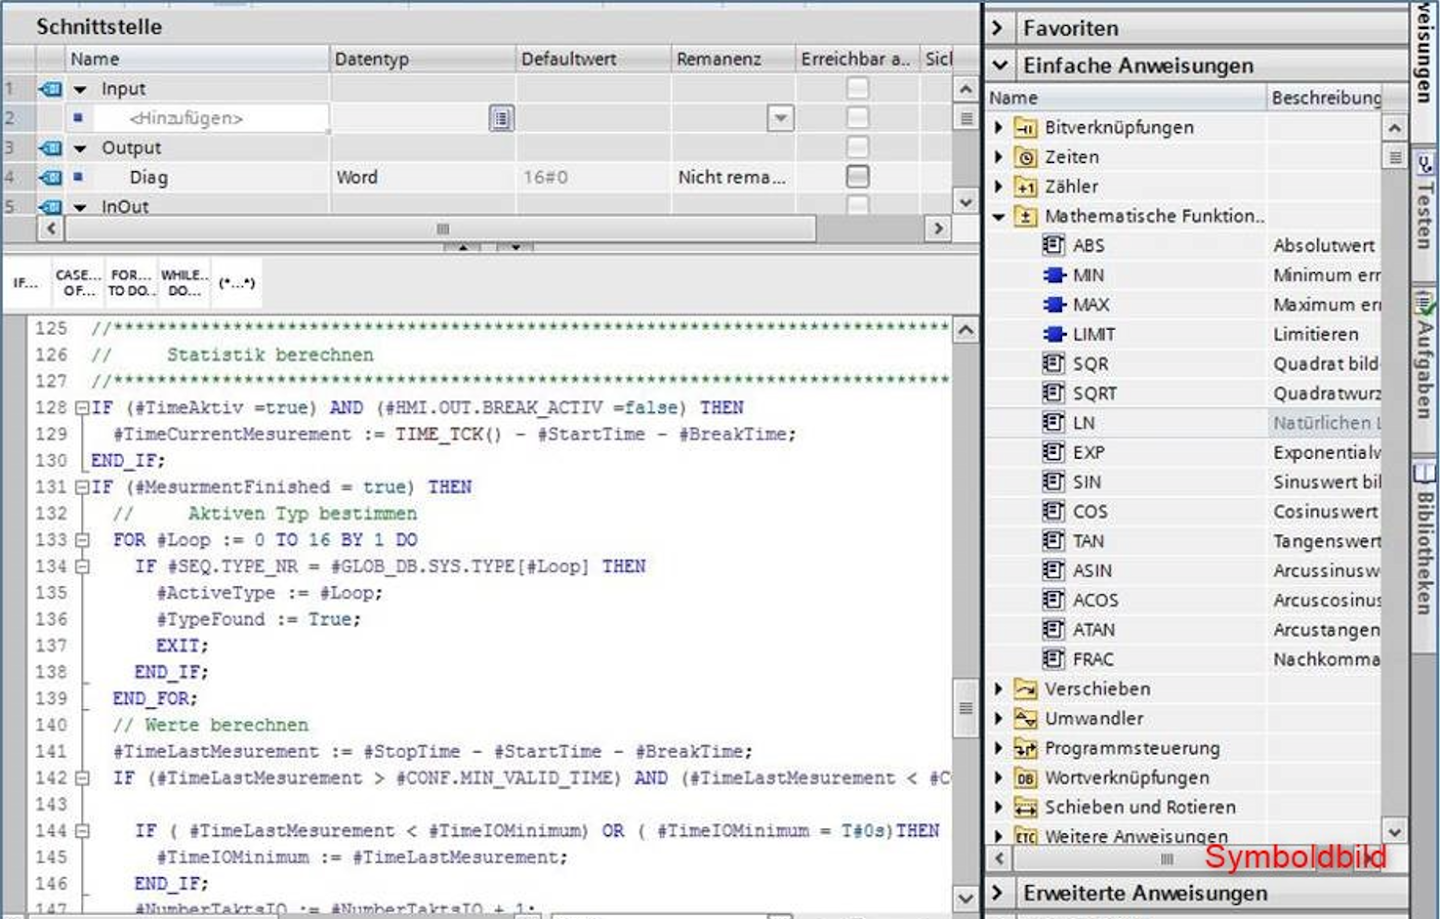Screen dimensions: 1440x919
Task: Toggle Erreichbar checkbox in Input row
Action: [x=857, y=88]
